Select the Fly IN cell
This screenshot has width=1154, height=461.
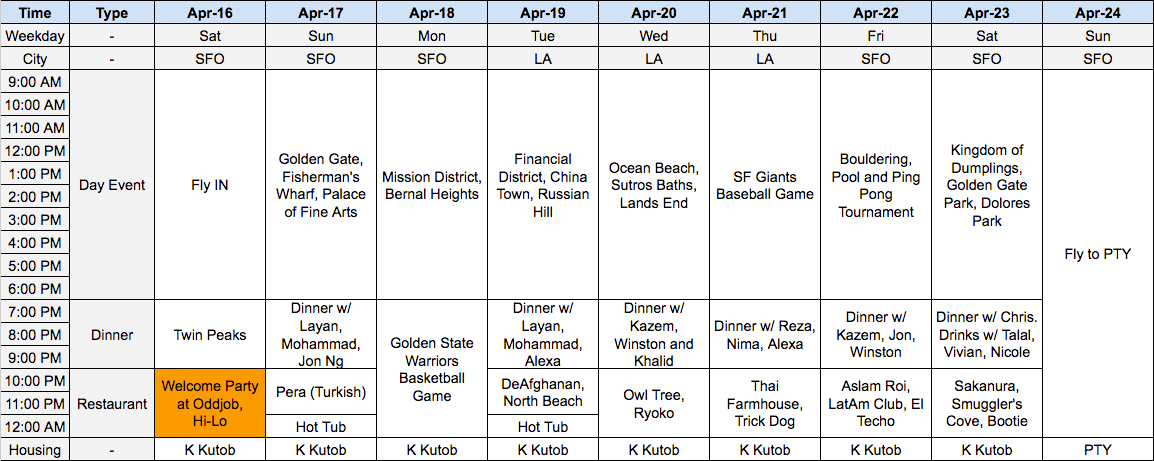210,185
